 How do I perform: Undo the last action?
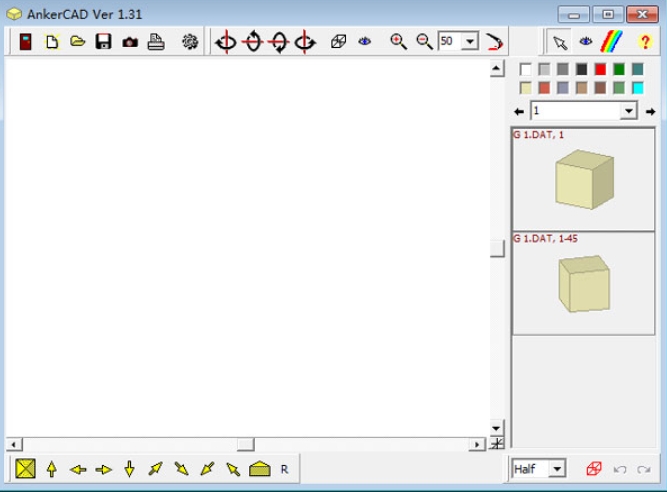pos(620,469)
